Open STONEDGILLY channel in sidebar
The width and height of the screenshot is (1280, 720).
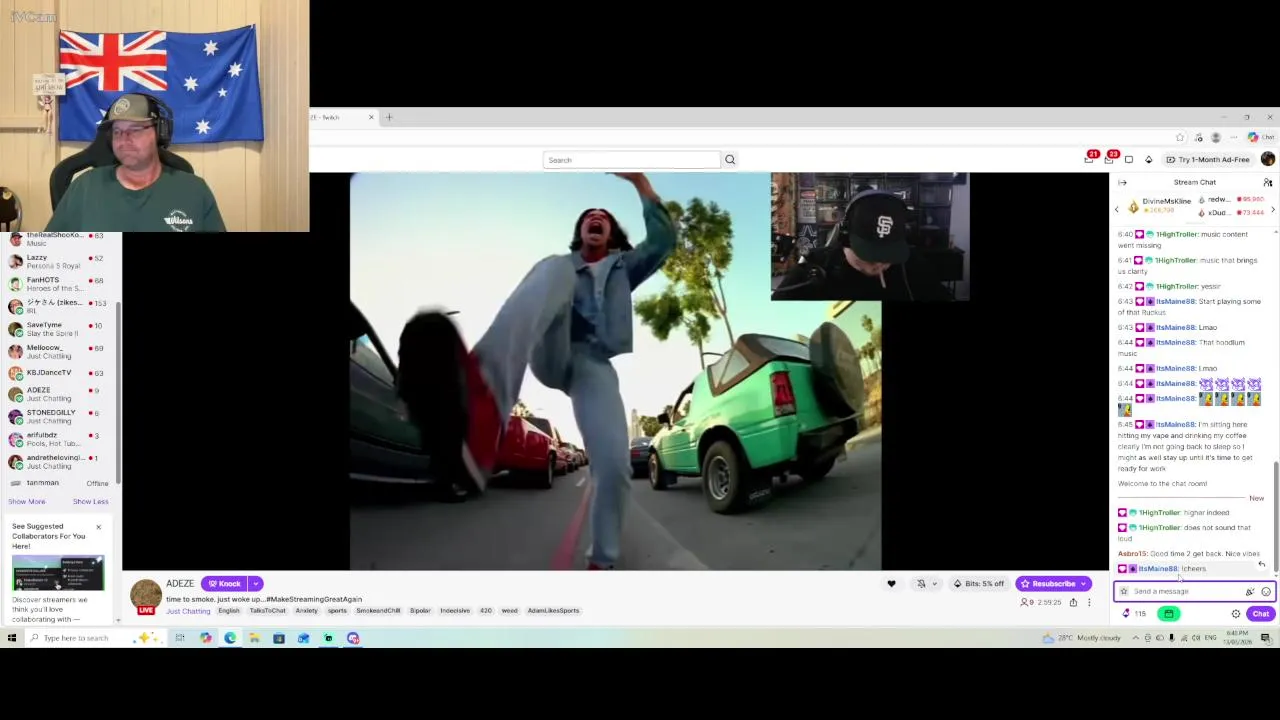(x=58, y=416)
